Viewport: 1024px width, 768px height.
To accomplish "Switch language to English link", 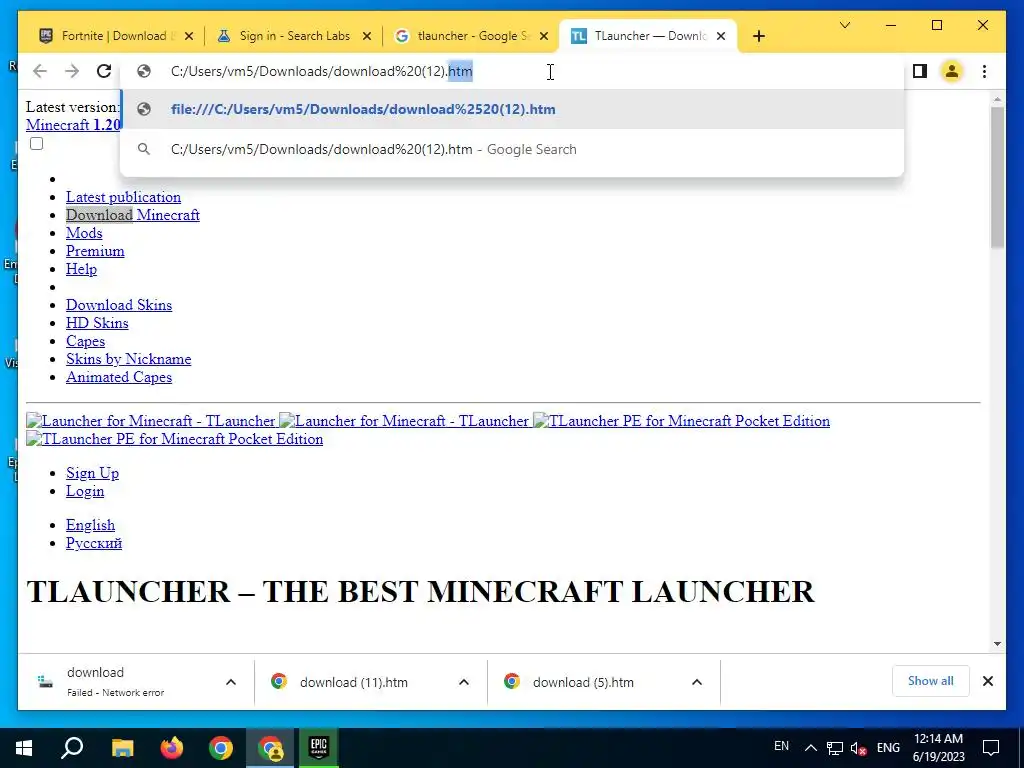I will (90, 525).
